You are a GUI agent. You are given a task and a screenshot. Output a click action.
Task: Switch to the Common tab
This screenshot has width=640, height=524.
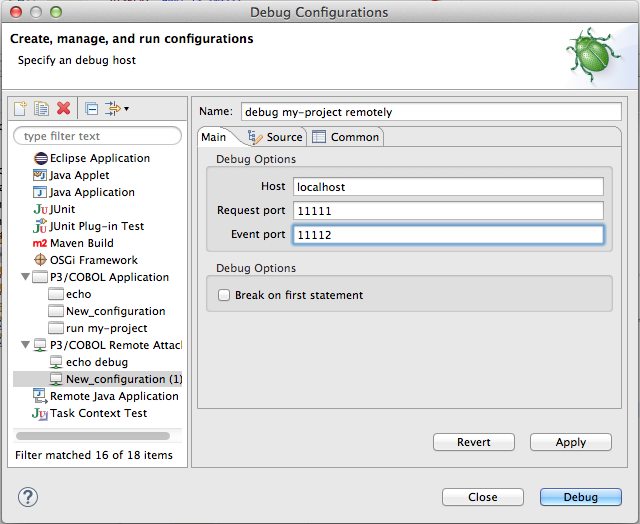pyautogui.click(x=346, y=137)
